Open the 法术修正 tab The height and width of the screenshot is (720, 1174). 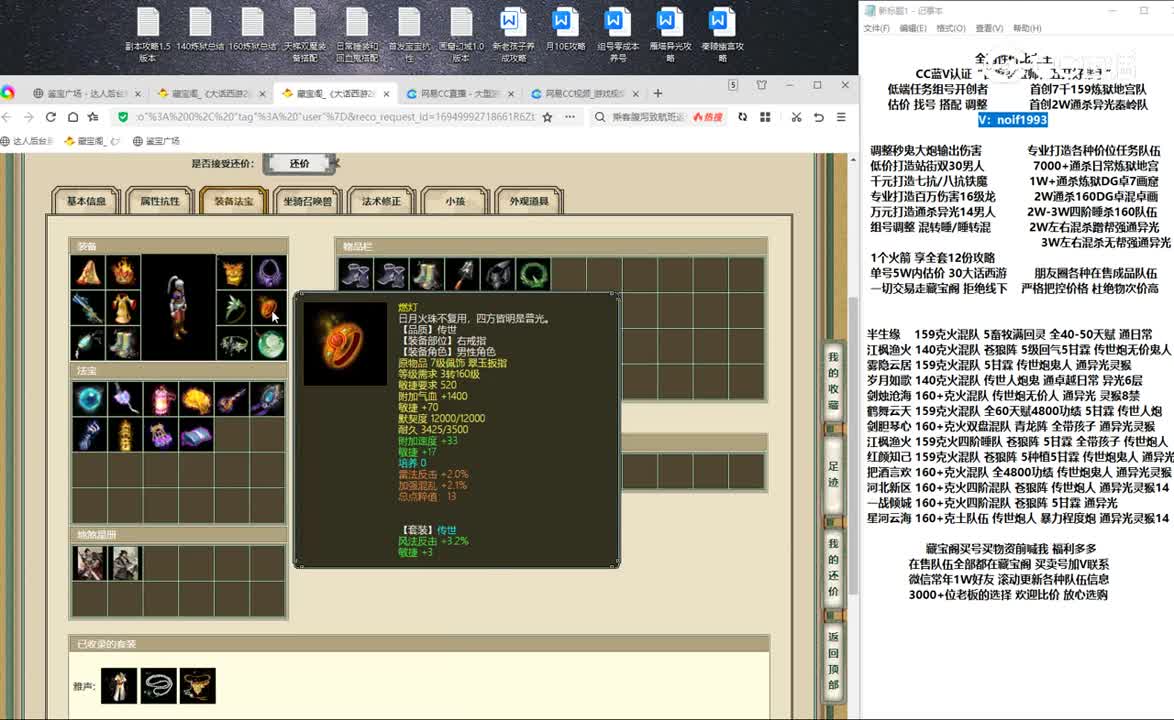click(x=381, y=201)
